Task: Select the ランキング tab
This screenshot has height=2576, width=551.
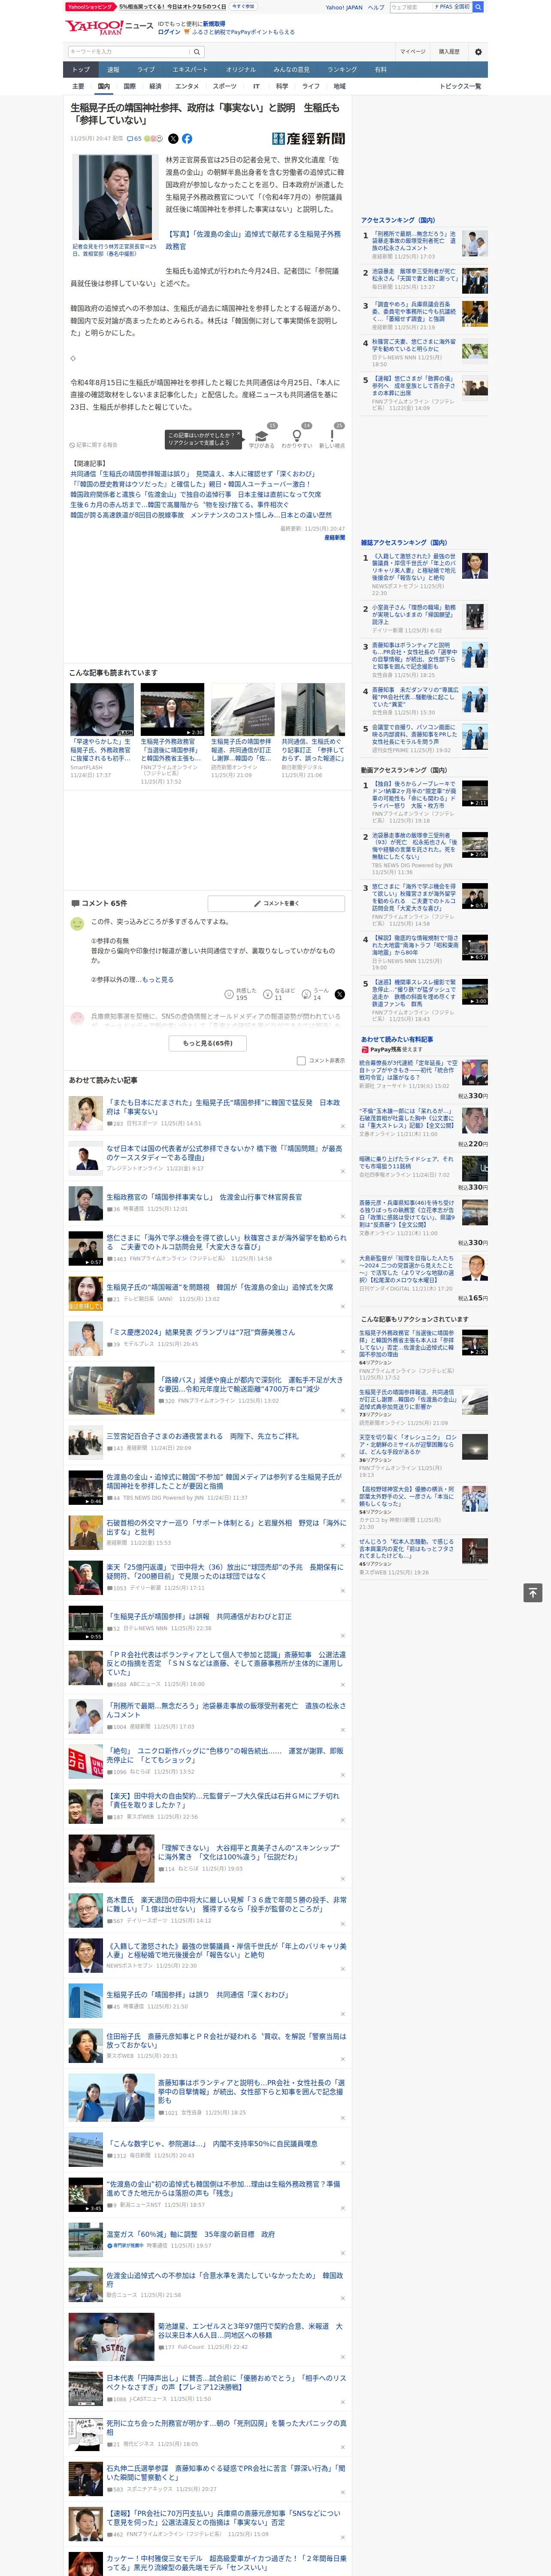Action: (342, 70)
